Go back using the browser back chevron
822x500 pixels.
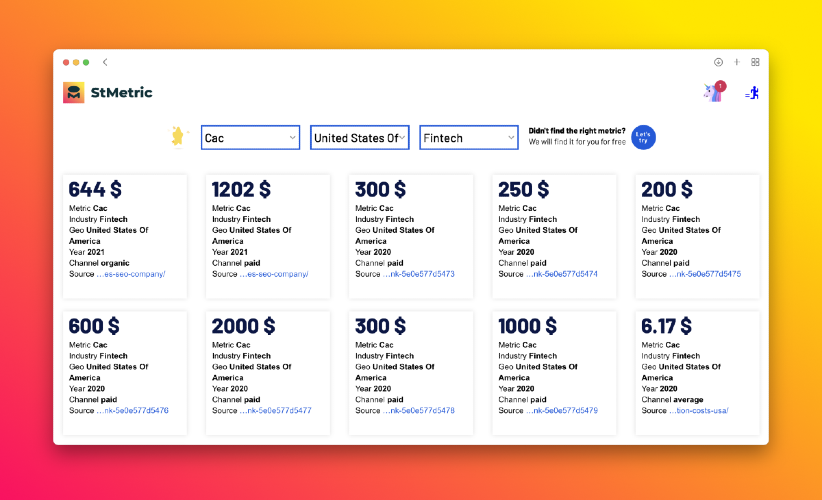pos(105,62)
